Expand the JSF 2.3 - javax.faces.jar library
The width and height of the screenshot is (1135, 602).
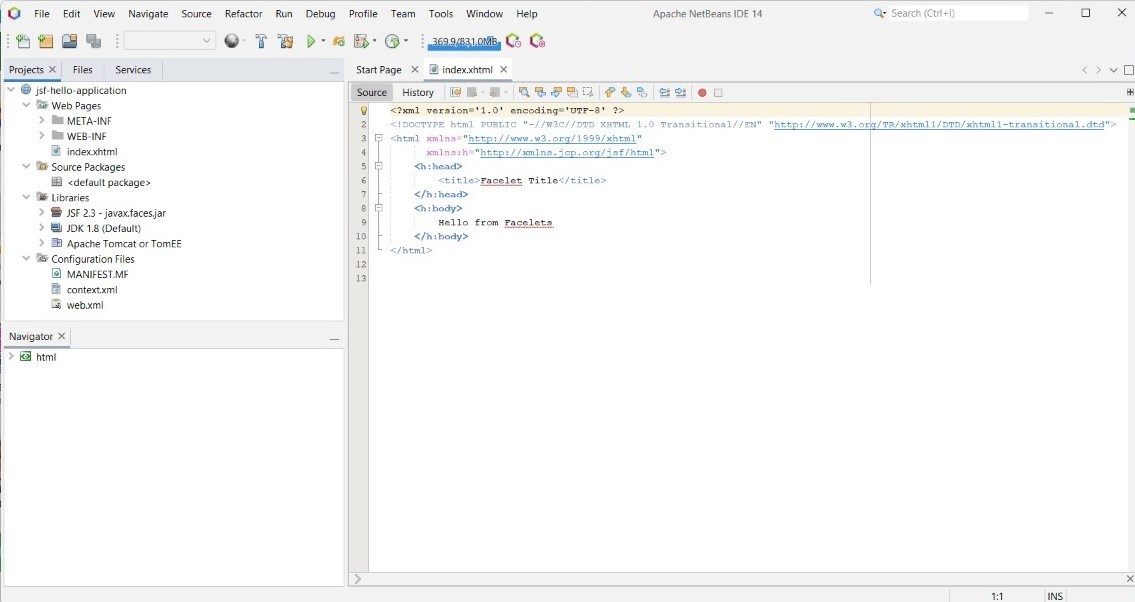tap(43, 212)
